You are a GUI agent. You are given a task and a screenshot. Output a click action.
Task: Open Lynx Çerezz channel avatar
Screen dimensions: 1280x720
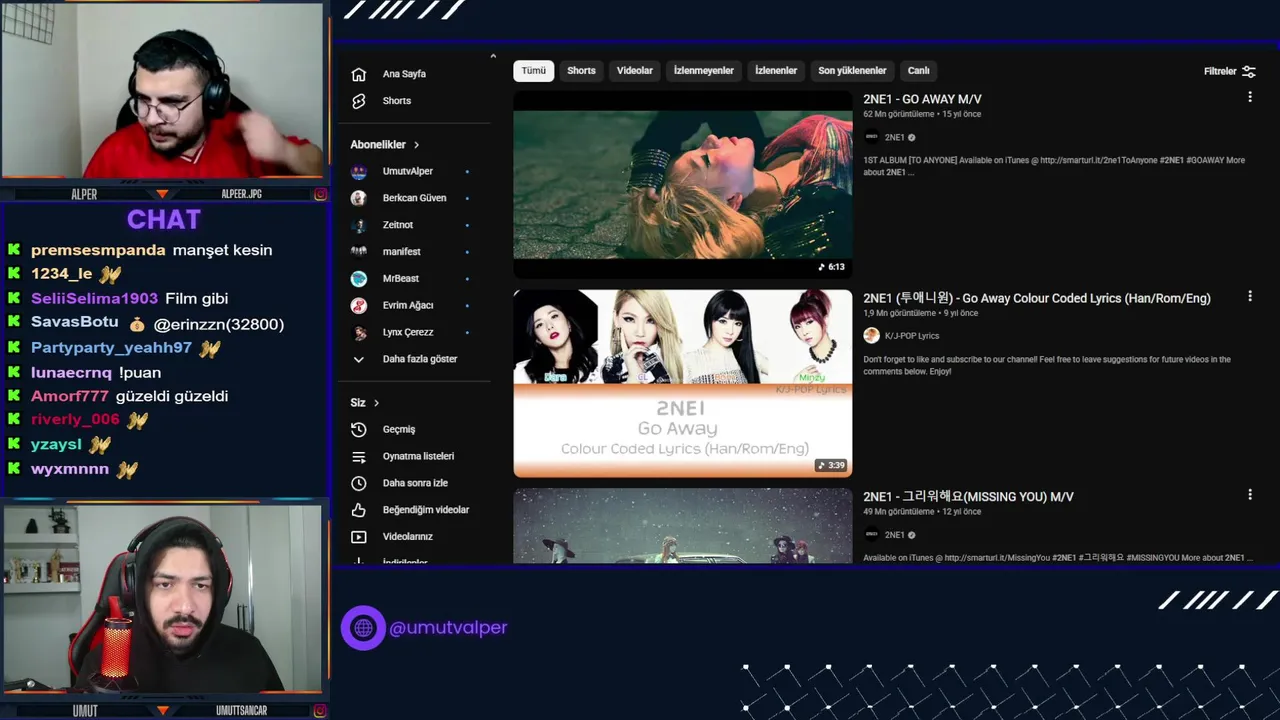(359, 332)
